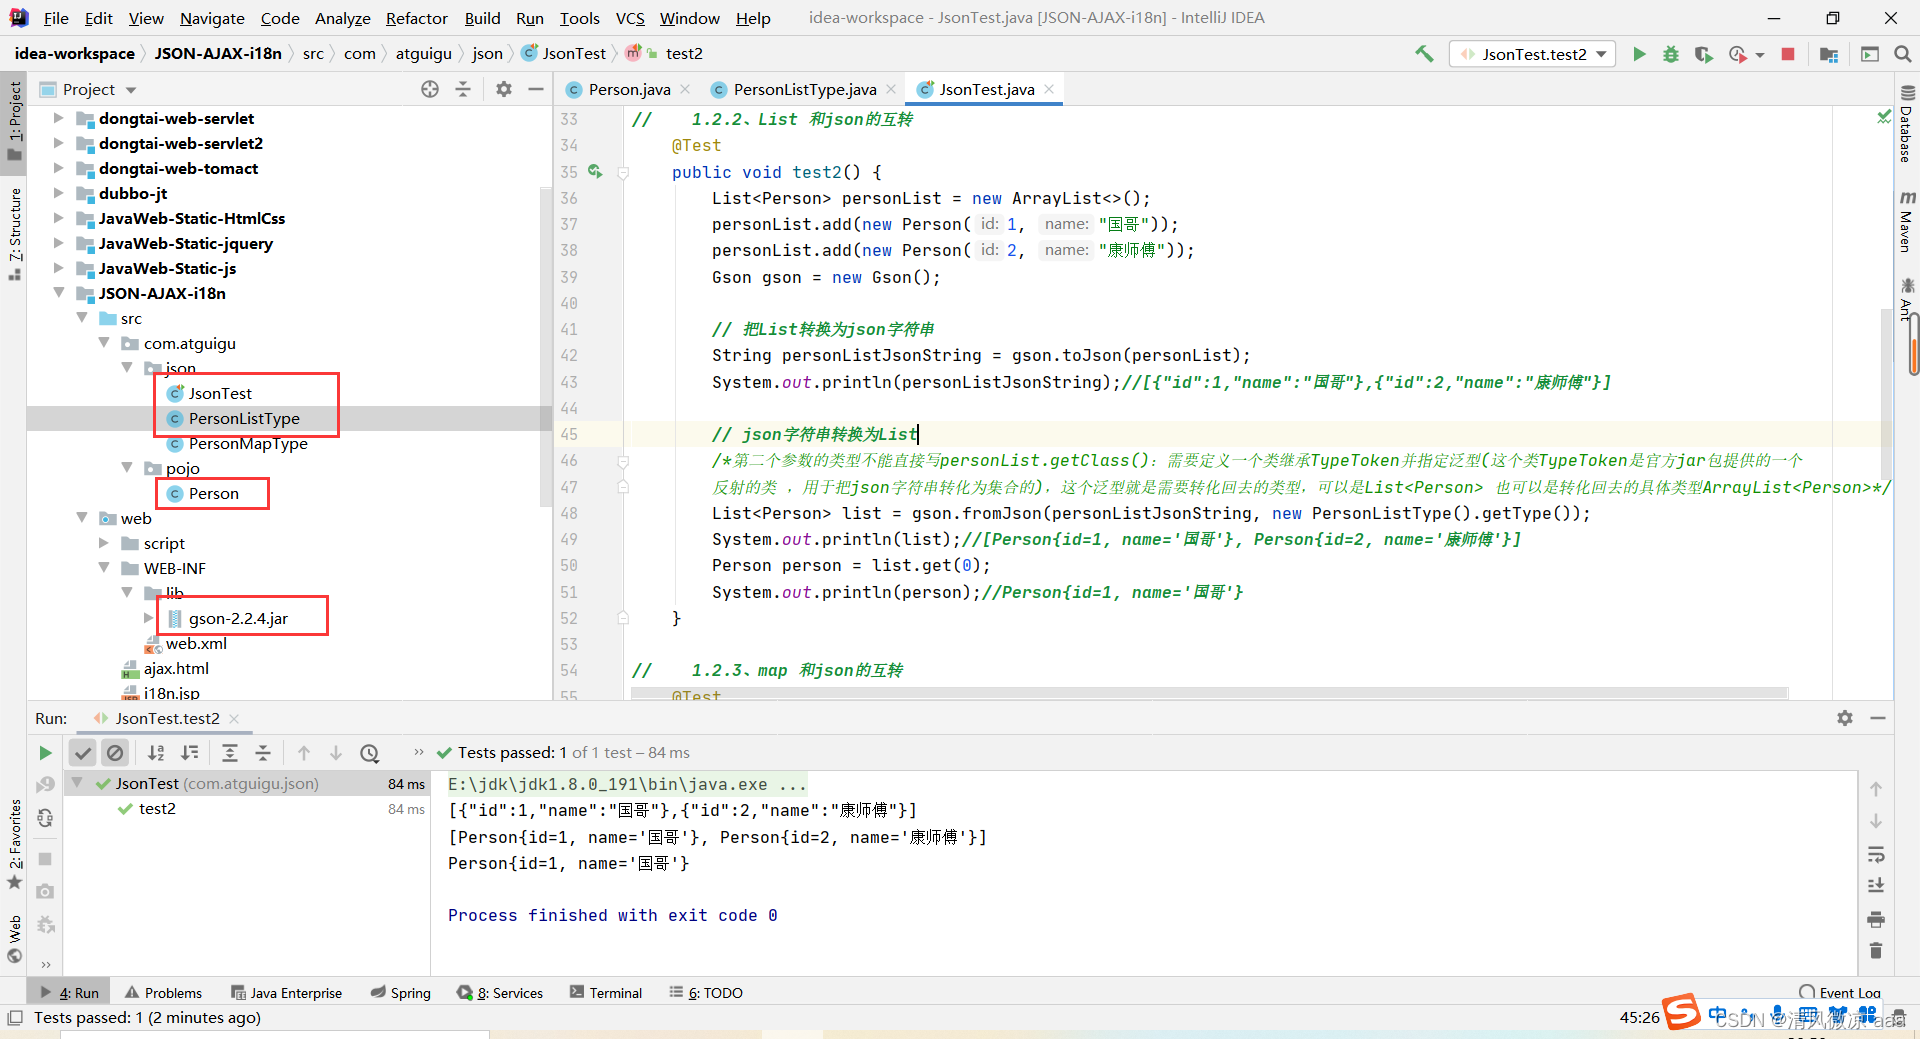This screenshot has width=1920, height=1039.
Task: Toggle Maven tool window on right
Action: point(1906,222)
